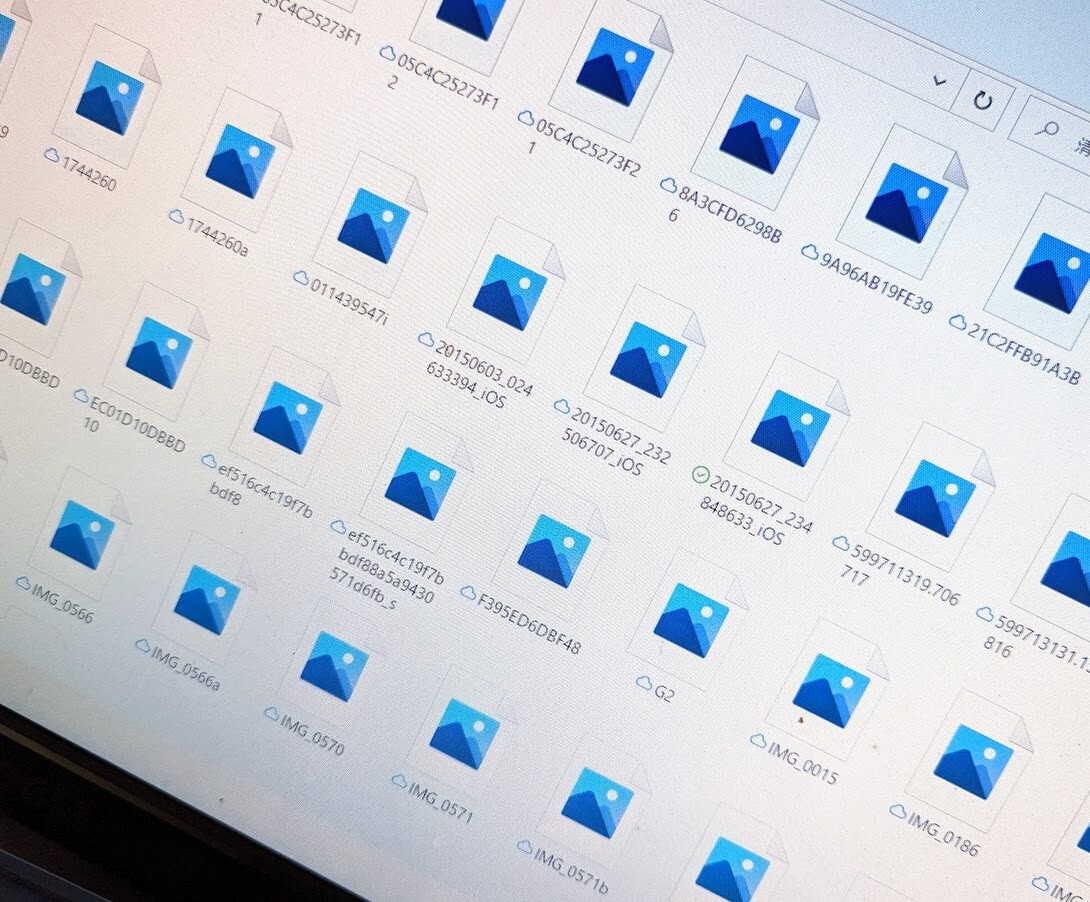Image resolution: width=1090 pixels, height=902 pixels.
Task: Select the ef516c4c19f7b bdf8 file icon
Action: 288,418
